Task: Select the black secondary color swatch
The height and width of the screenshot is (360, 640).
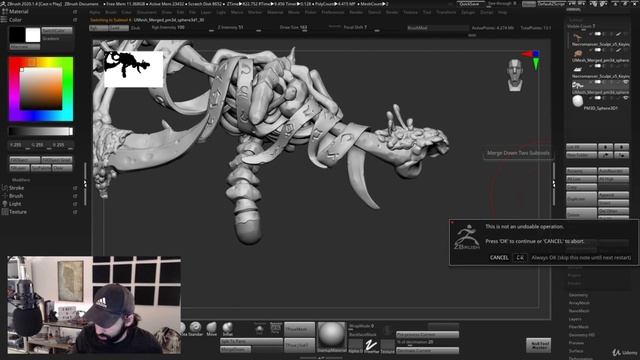Action: point(17,35)
